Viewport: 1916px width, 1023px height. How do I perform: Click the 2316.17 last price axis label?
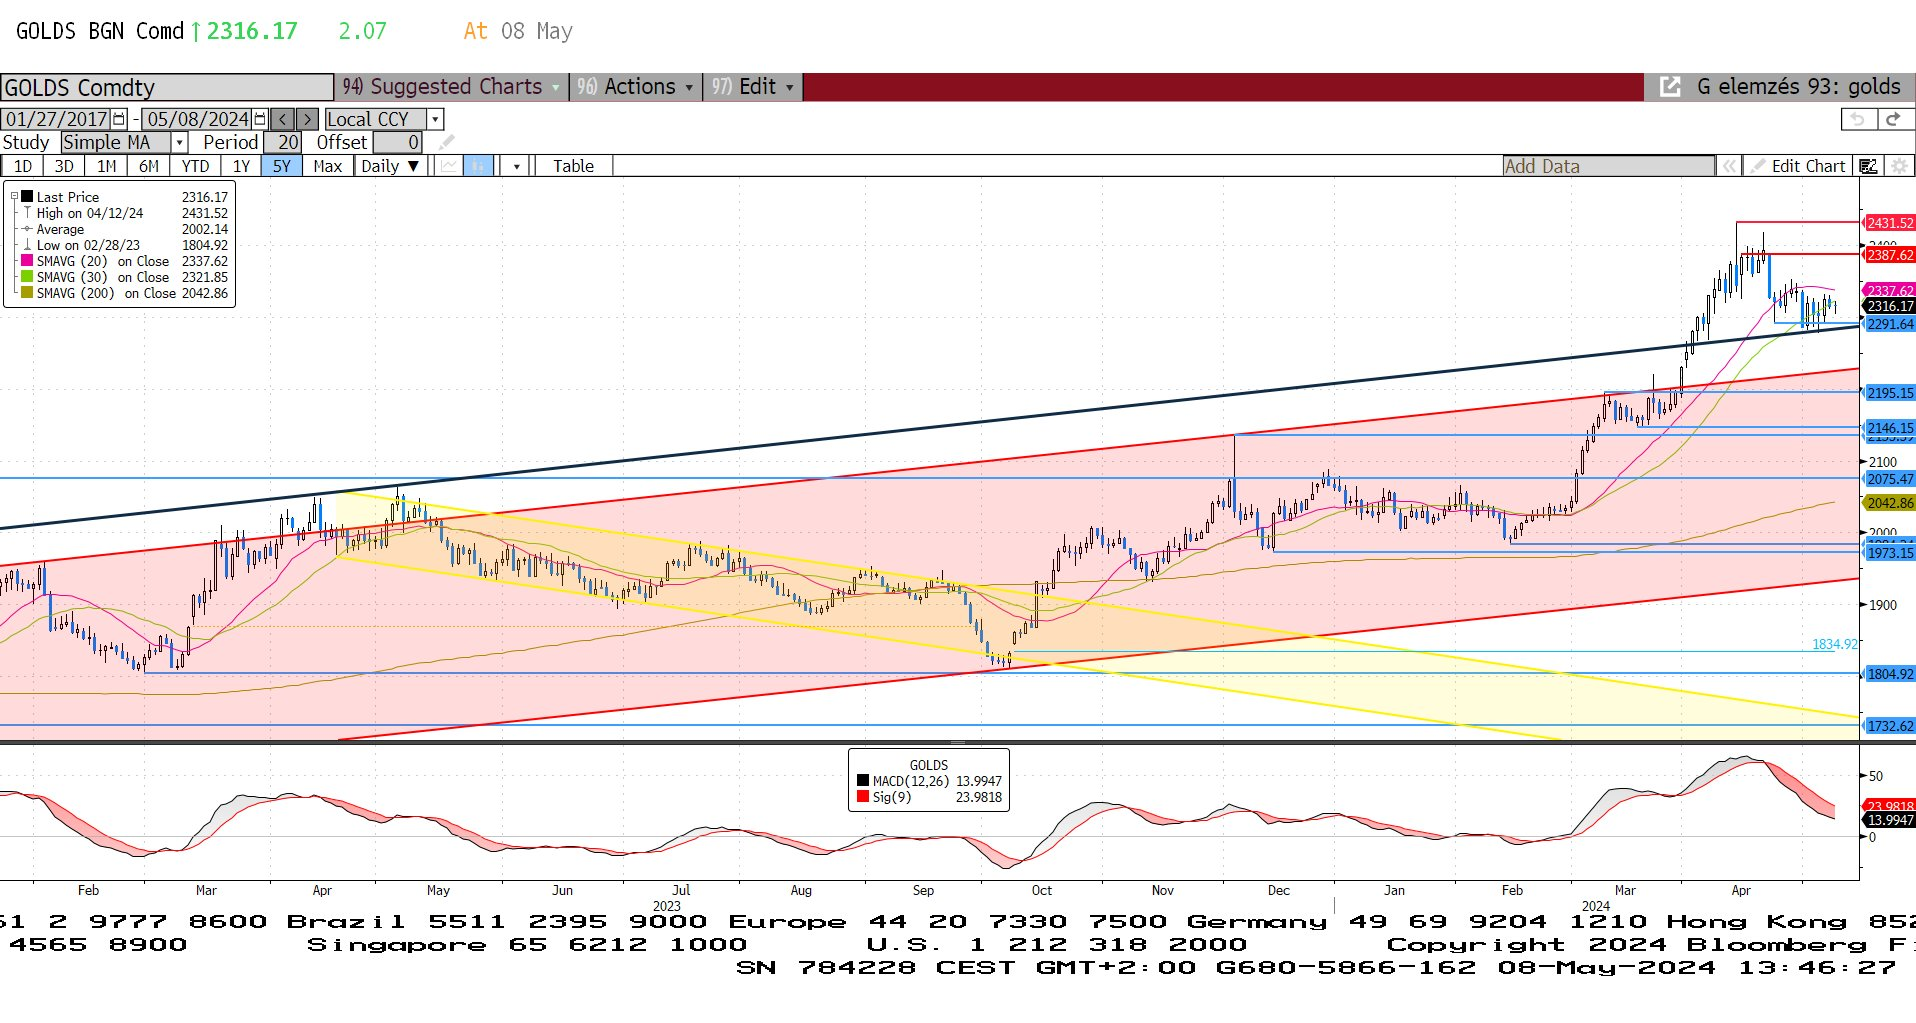click(x=1890, y=306)
